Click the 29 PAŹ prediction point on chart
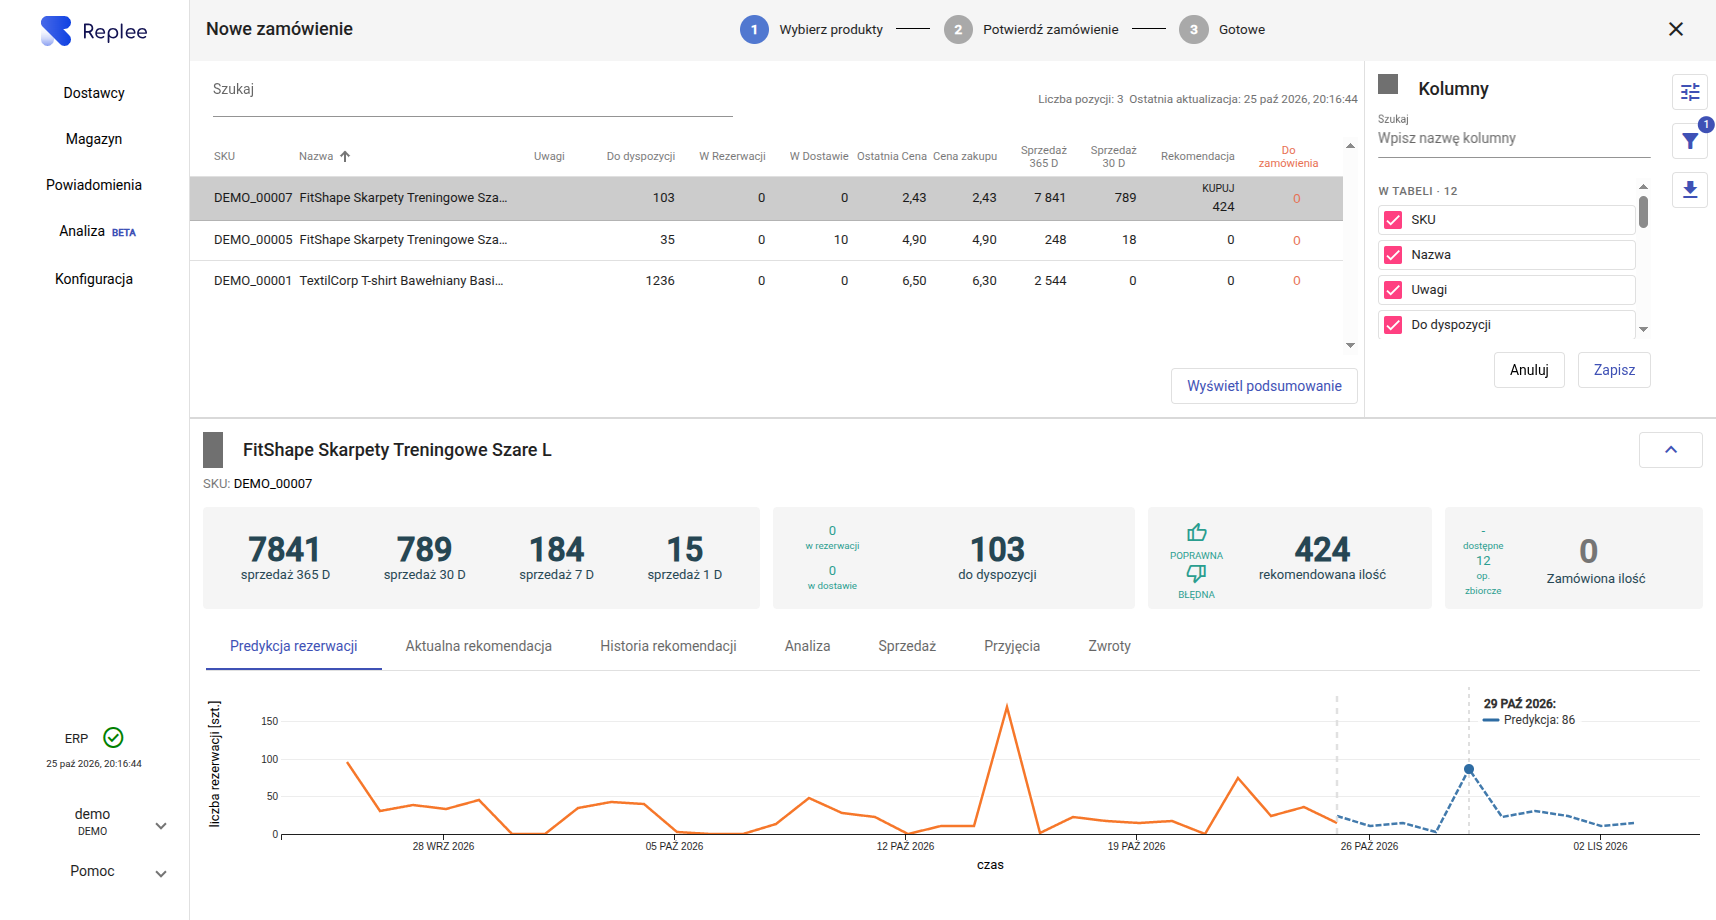Viewport: 1716px width, 920px height. pos(1469,769)
